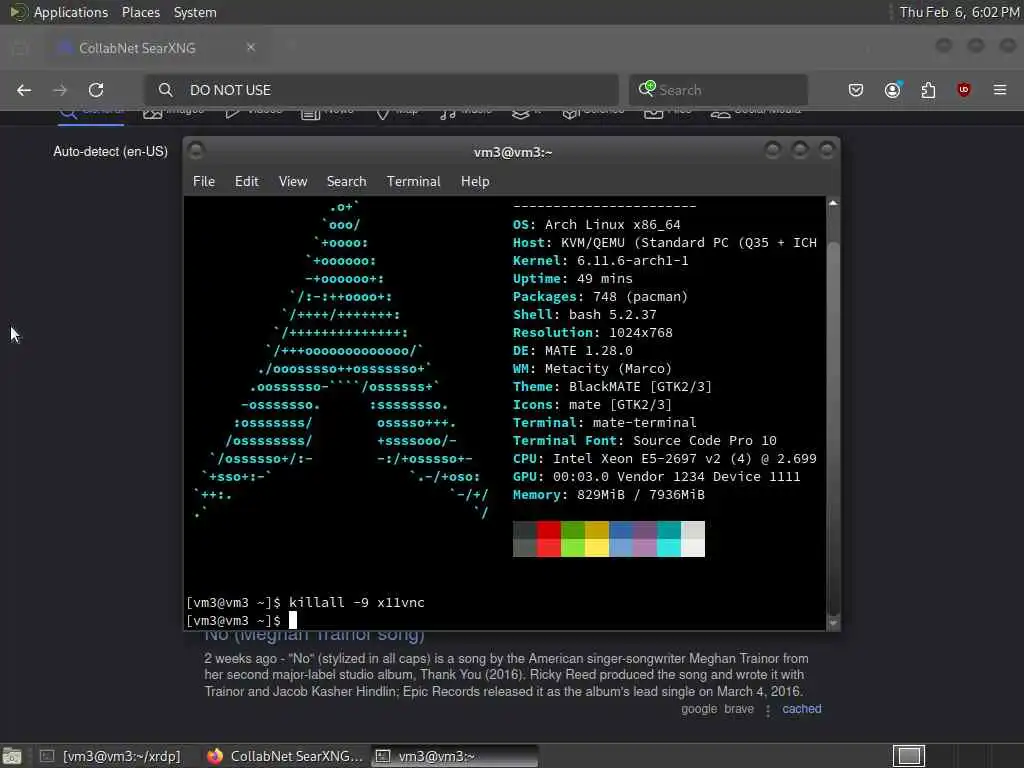Open the extensions puzzle icon

928,90
